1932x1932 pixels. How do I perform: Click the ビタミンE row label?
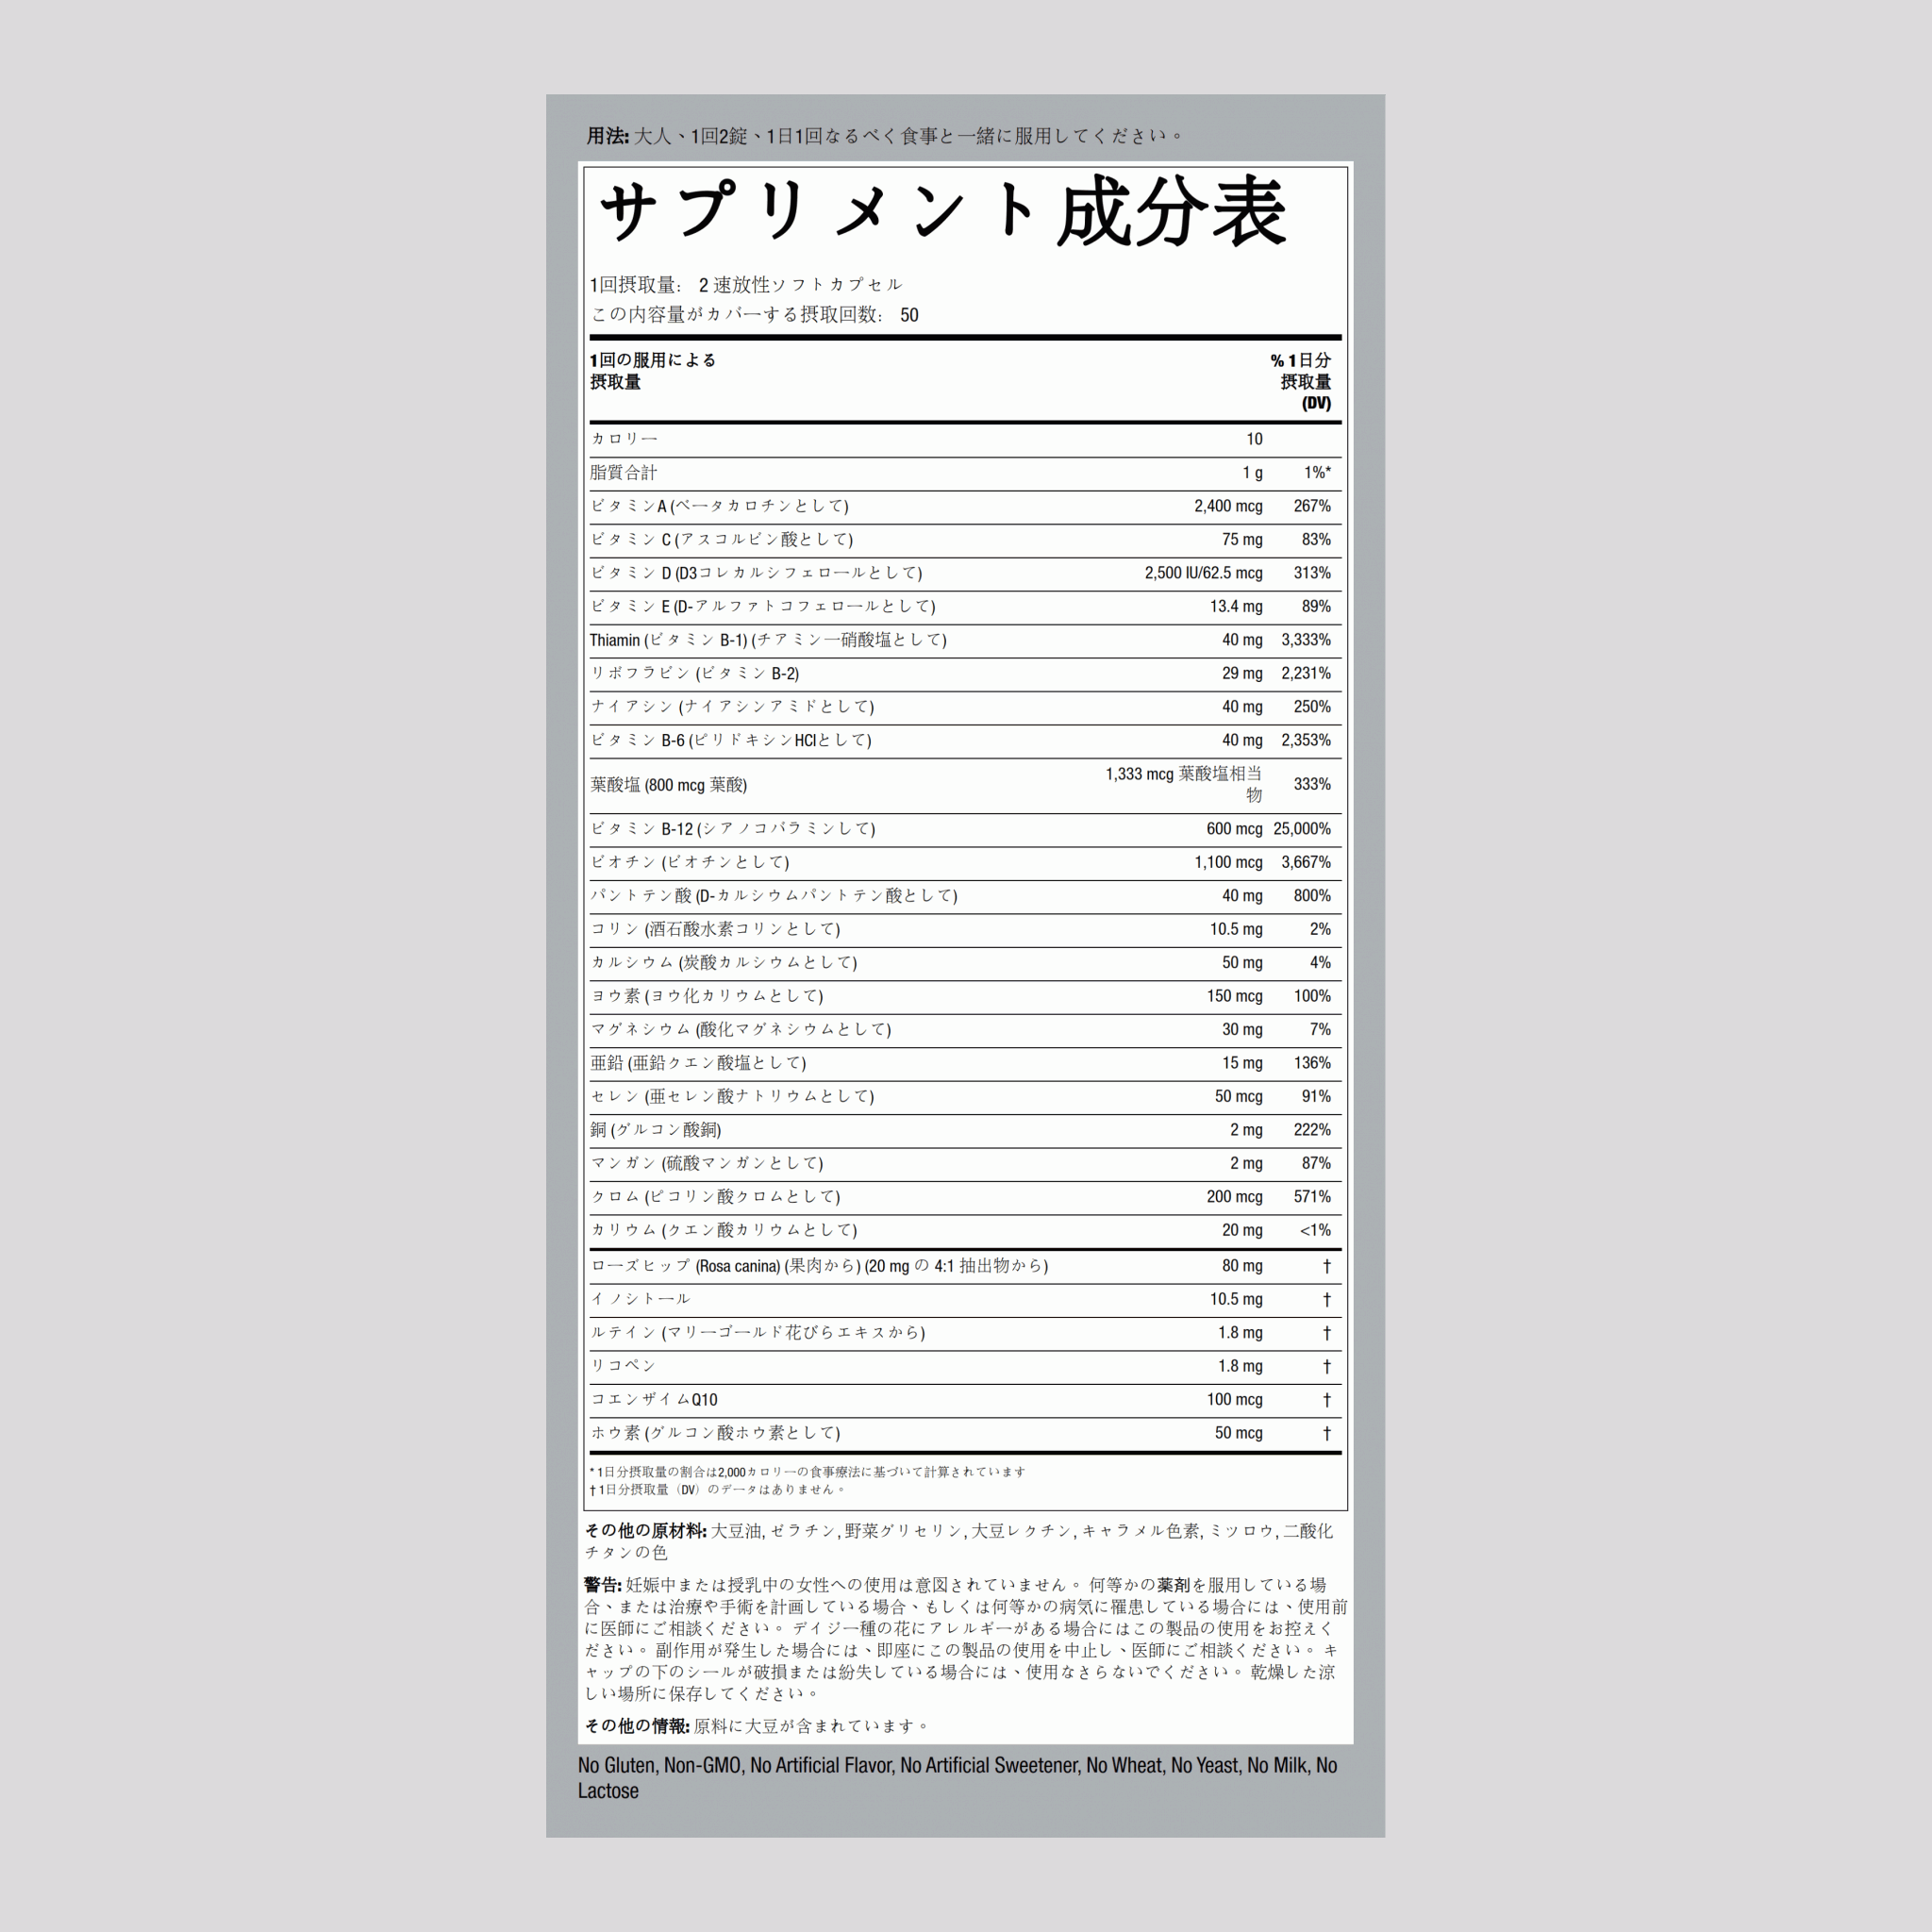point(763,606)
